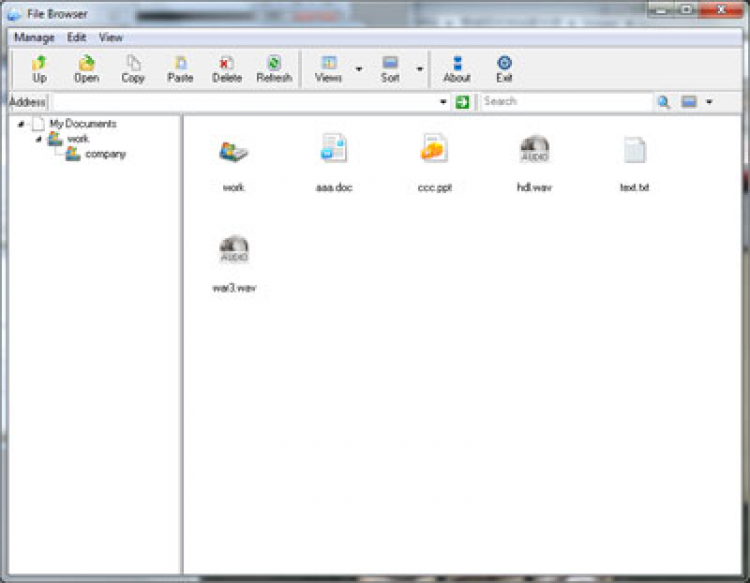Click the view mode icon beside search

point(689,101)
